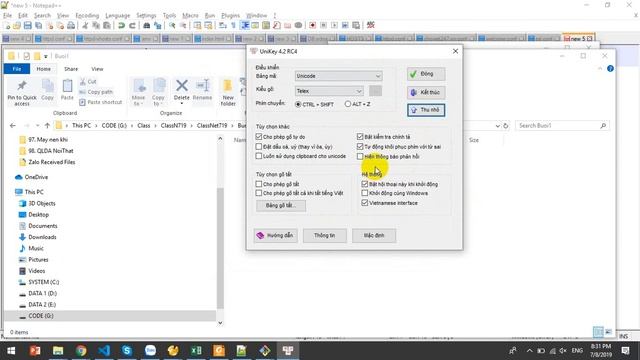The height and width of the screenshot is (360, 640).
Task: Click Open file folder icon in Notepad++
Action: 17,25
